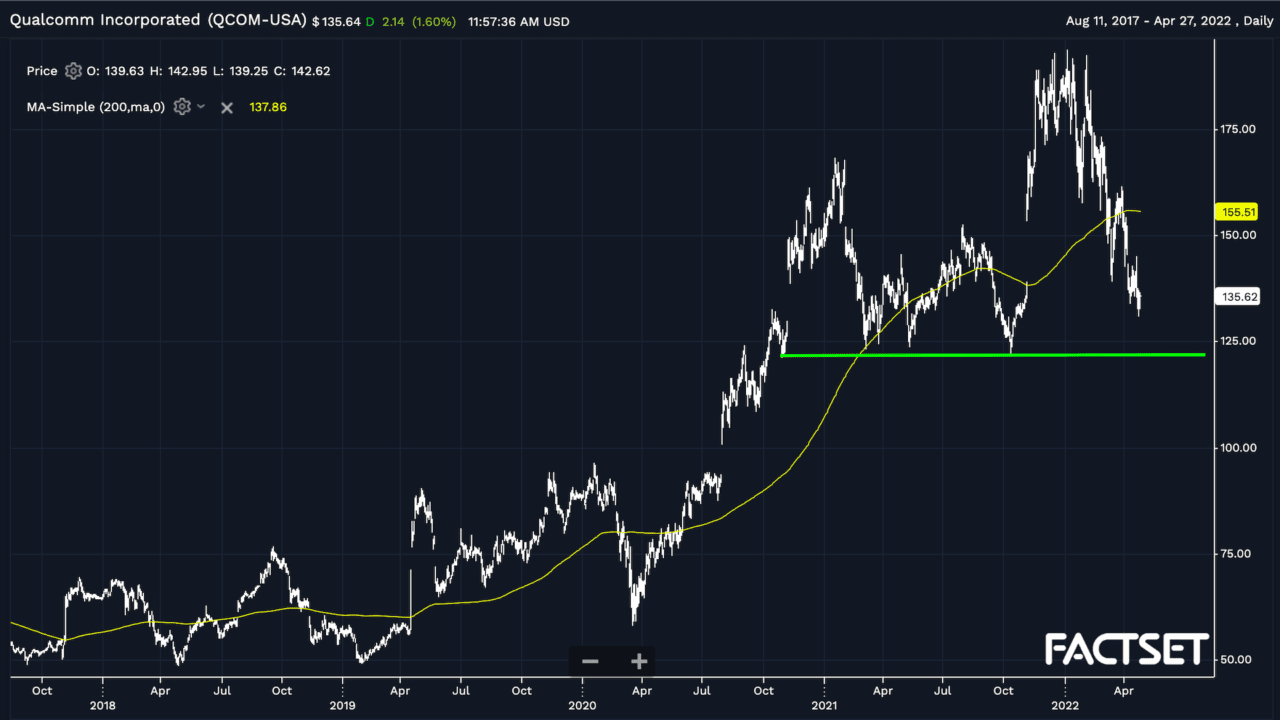
Task: Select the MA-Simple (200,ma,0) legend label
Action: 95,107
